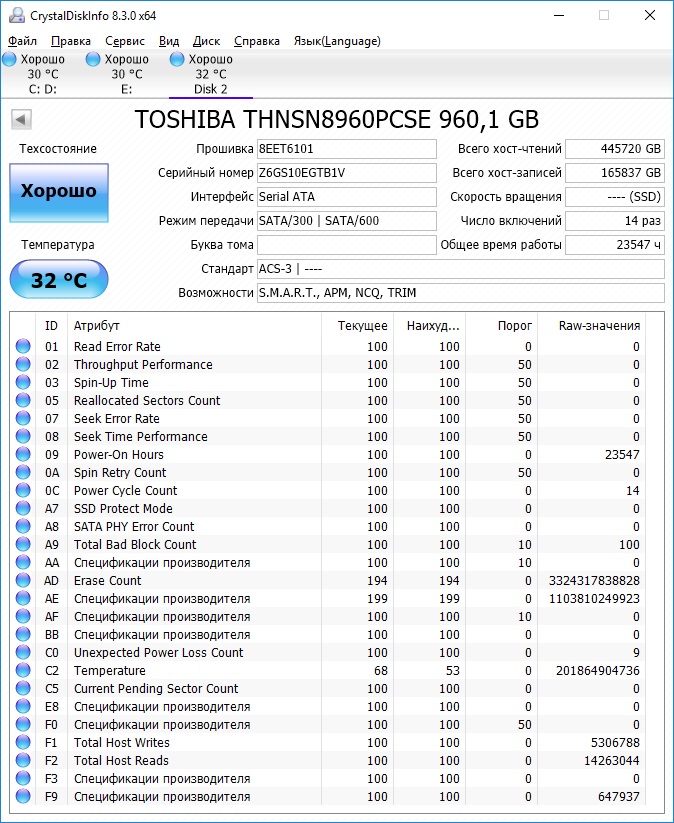Image resolution: width=674 pixels, height=823 pixels.
Task: Open the Справка menu
Action: pyautogui.click(x=257, y=41)
